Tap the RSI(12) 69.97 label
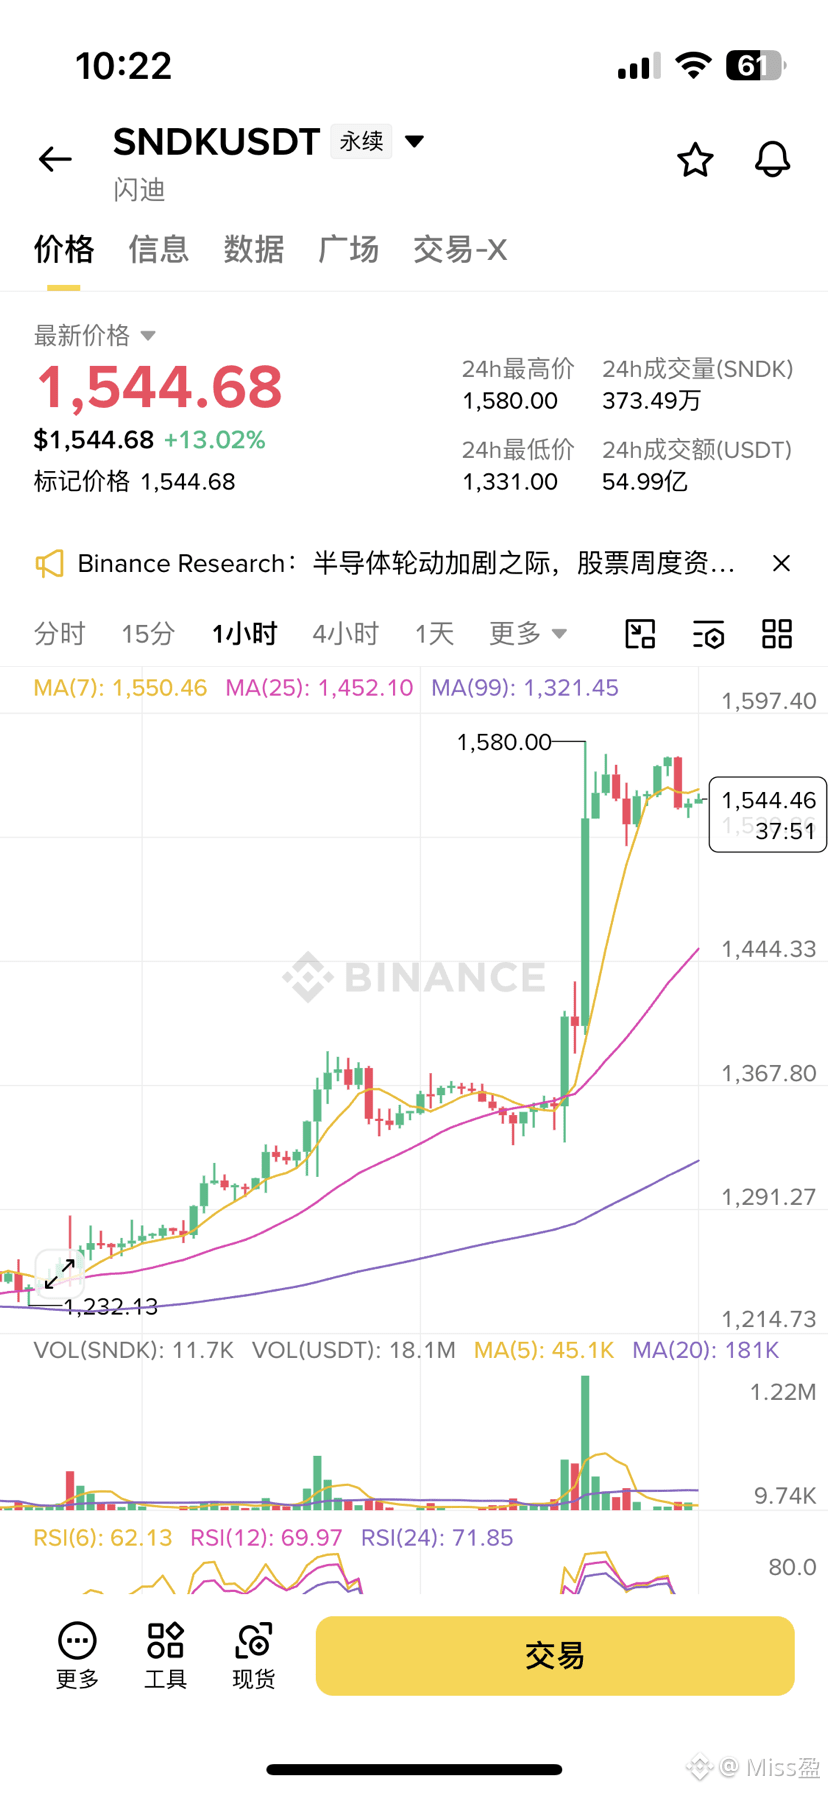Screen dimensions: 828x1793 (x=266, y=1538)
